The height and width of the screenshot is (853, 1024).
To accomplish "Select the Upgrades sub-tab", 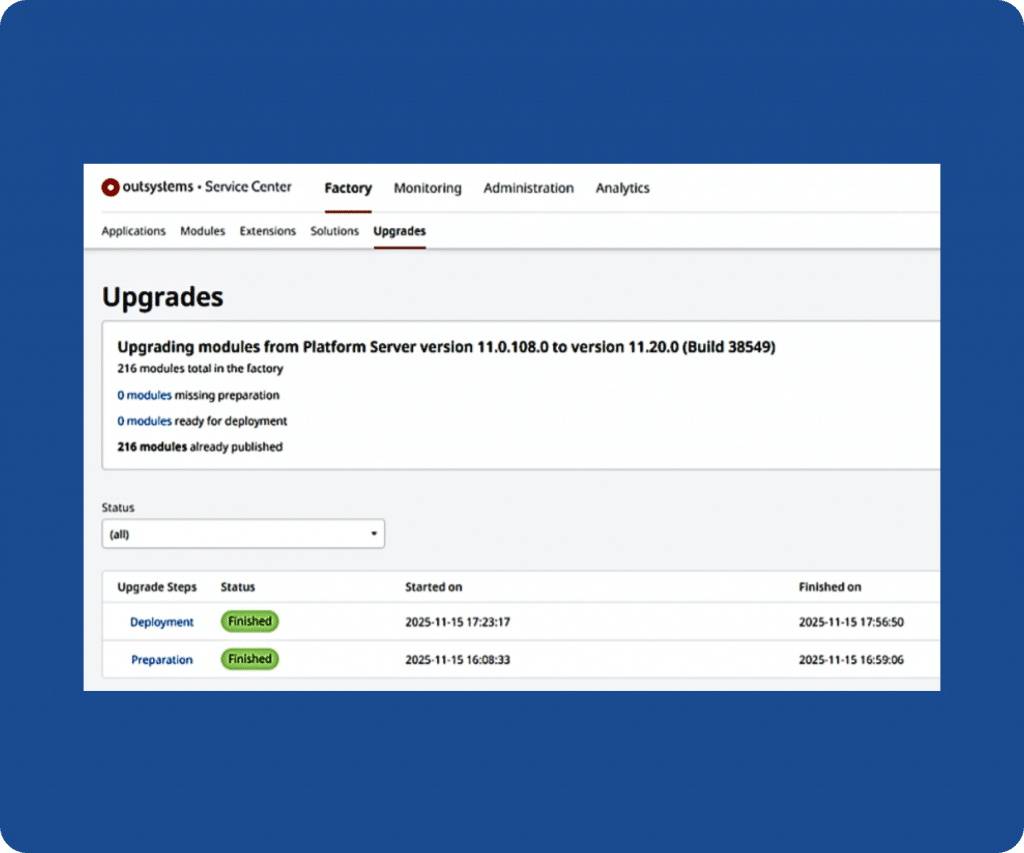I will pos(400,231).
